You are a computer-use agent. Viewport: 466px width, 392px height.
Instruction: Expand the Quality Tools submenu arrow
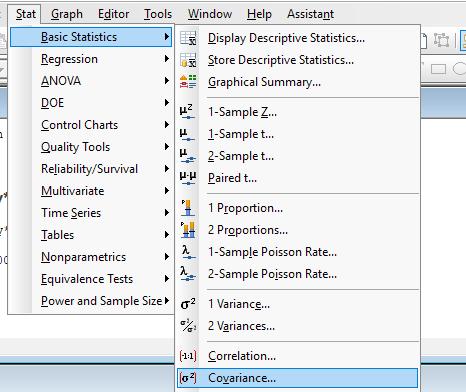tap(167, 147)
